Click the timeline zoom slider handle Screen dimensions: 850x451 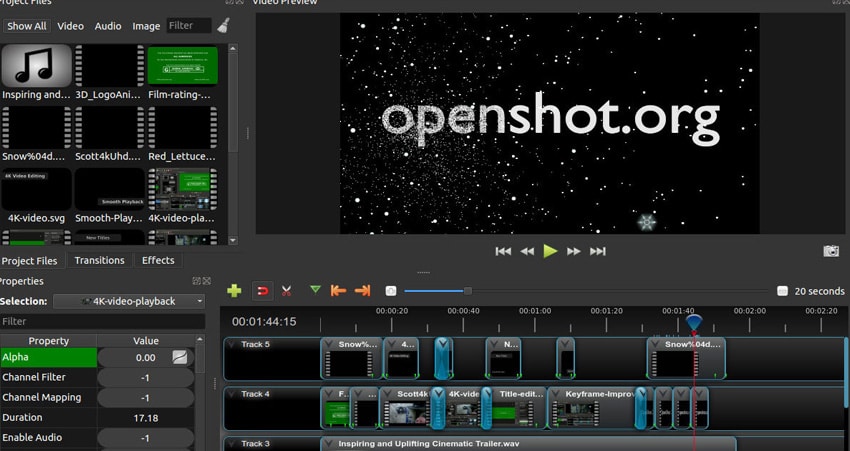coord(467,291)
